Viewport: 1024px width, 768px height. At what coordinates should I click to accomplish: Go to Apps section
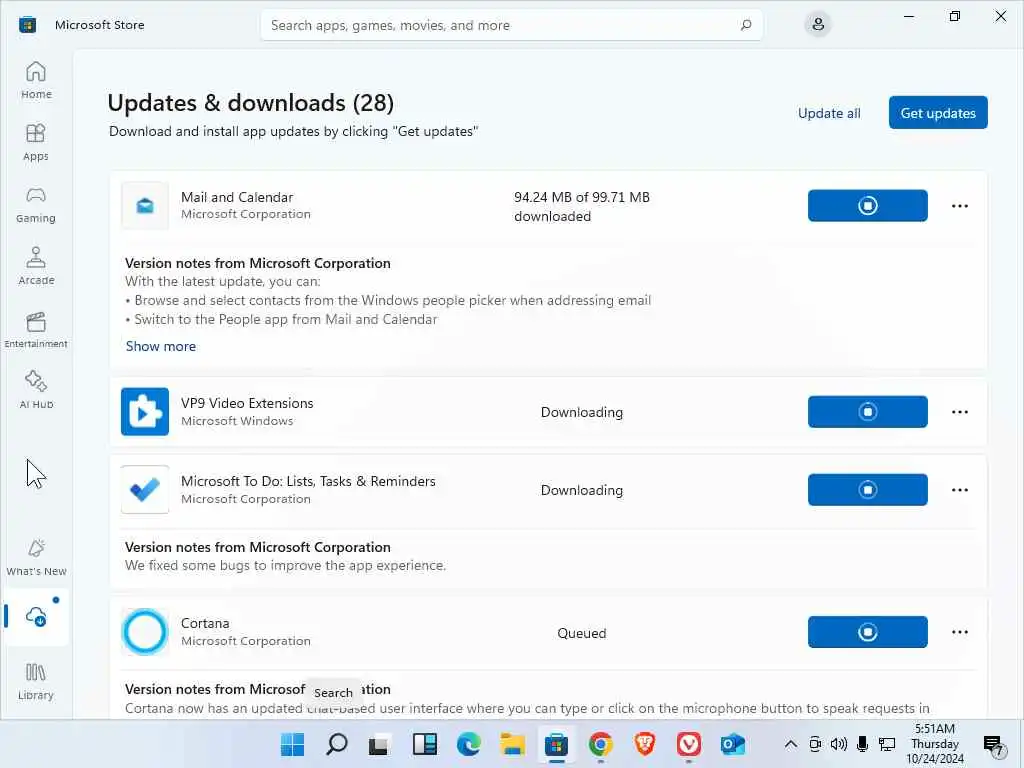point(36,142)
